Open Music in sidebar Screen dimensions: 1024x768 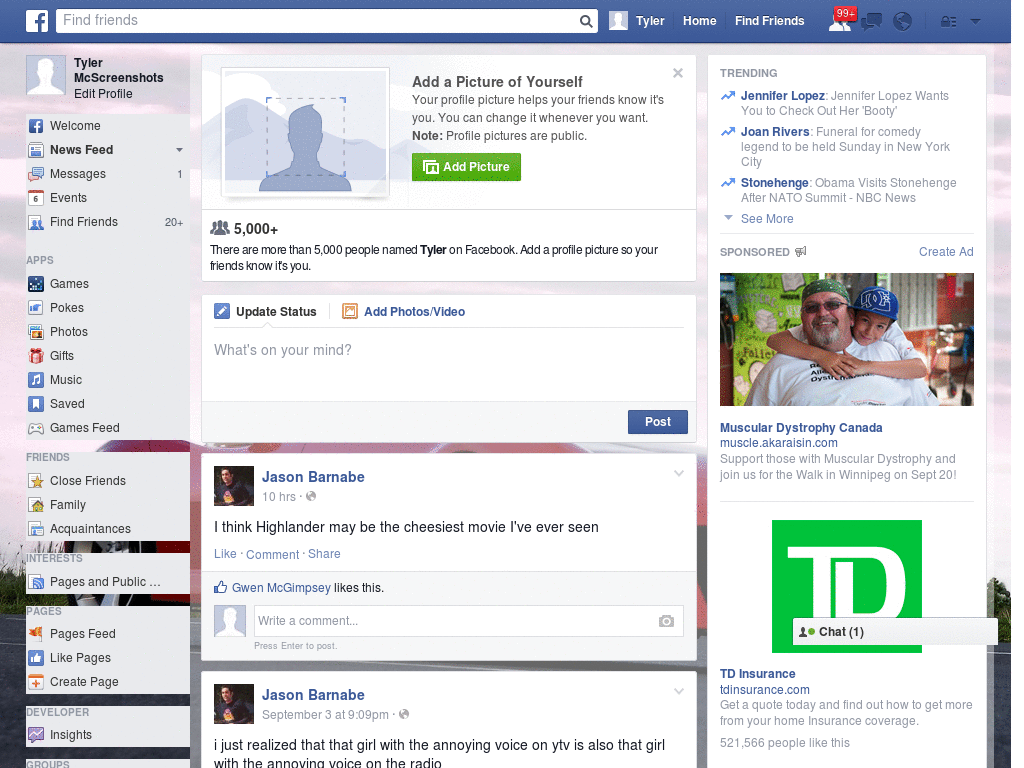108,380
